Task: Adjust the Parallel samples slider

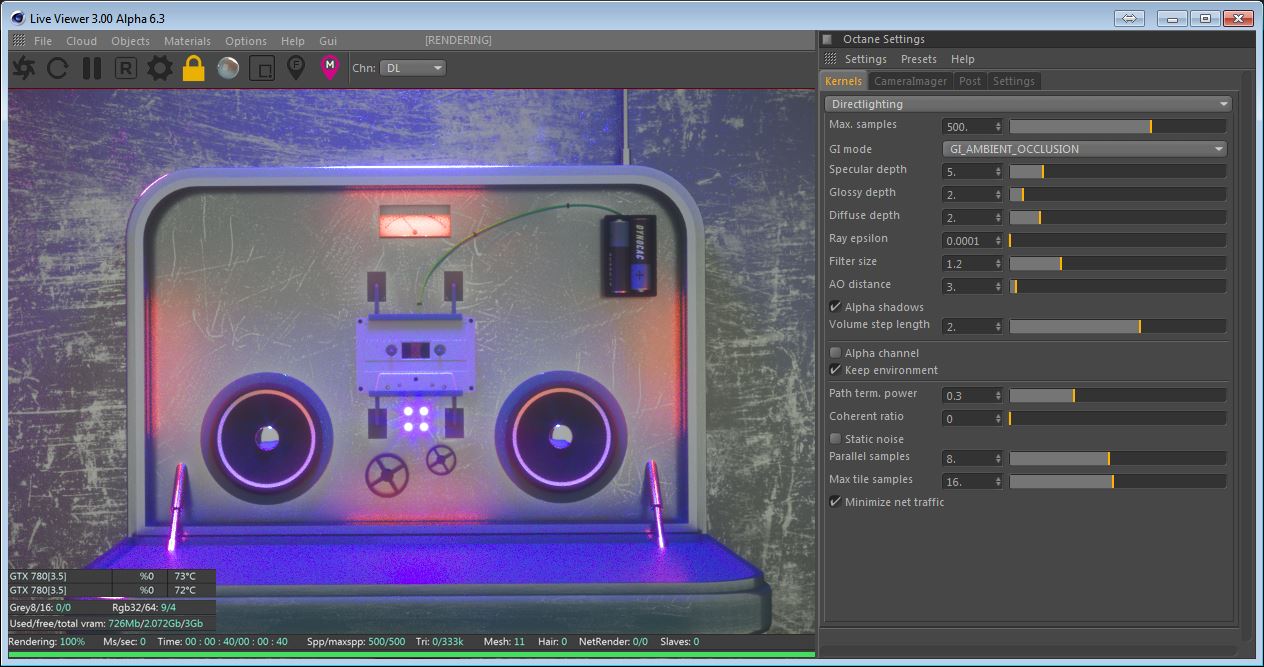Action: (1118, 458)
